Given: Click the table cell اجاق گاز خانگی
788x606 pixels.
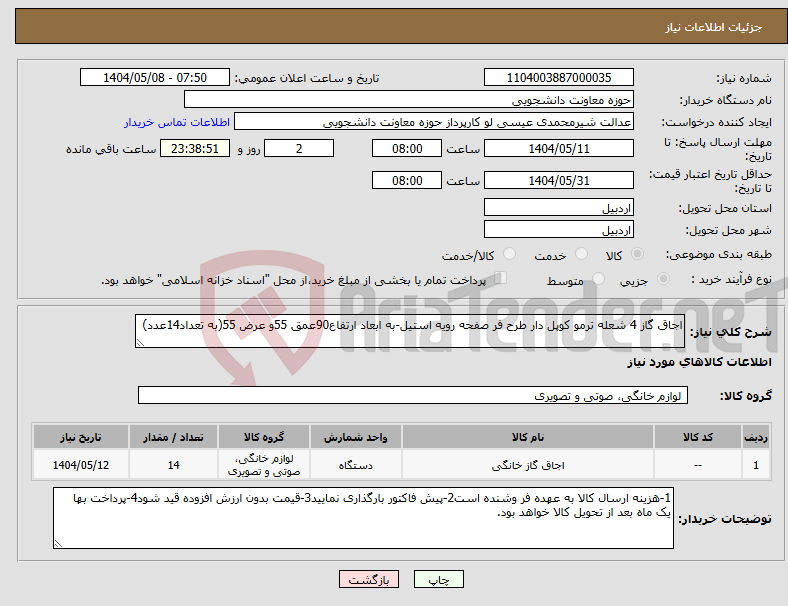Looking at the screenshot, I should click(x=527, y=465).
